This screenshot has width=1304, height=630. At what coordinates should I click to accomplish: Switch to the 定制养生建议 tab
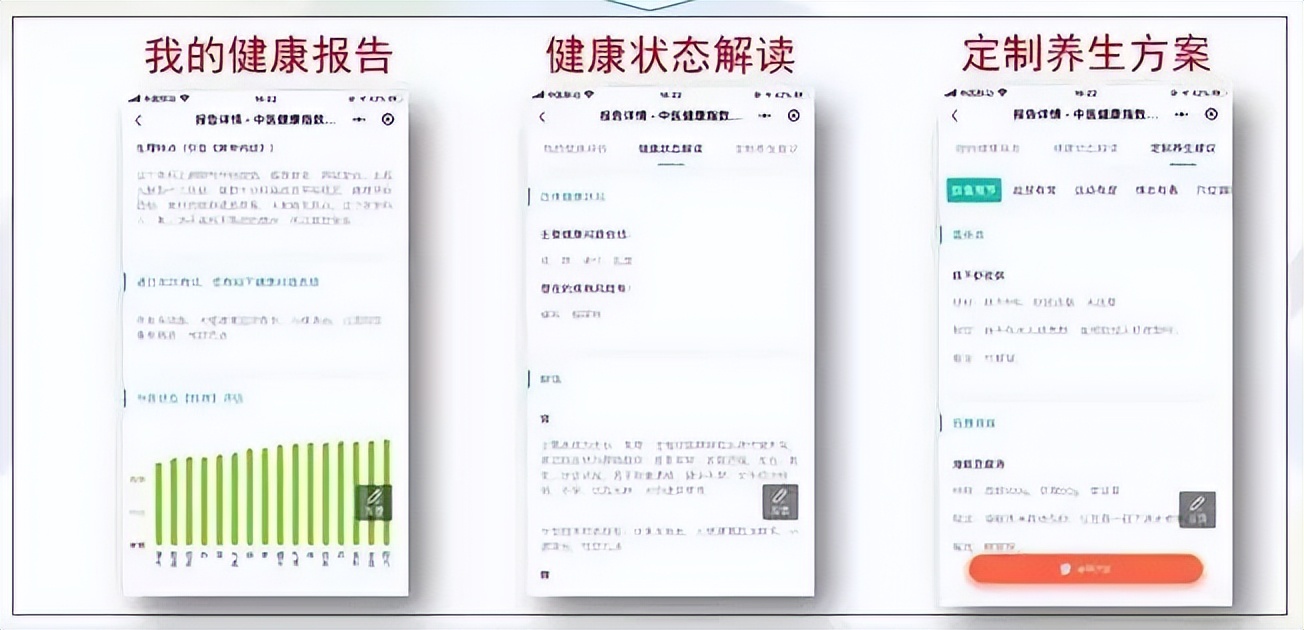[x=1184, y=148]
